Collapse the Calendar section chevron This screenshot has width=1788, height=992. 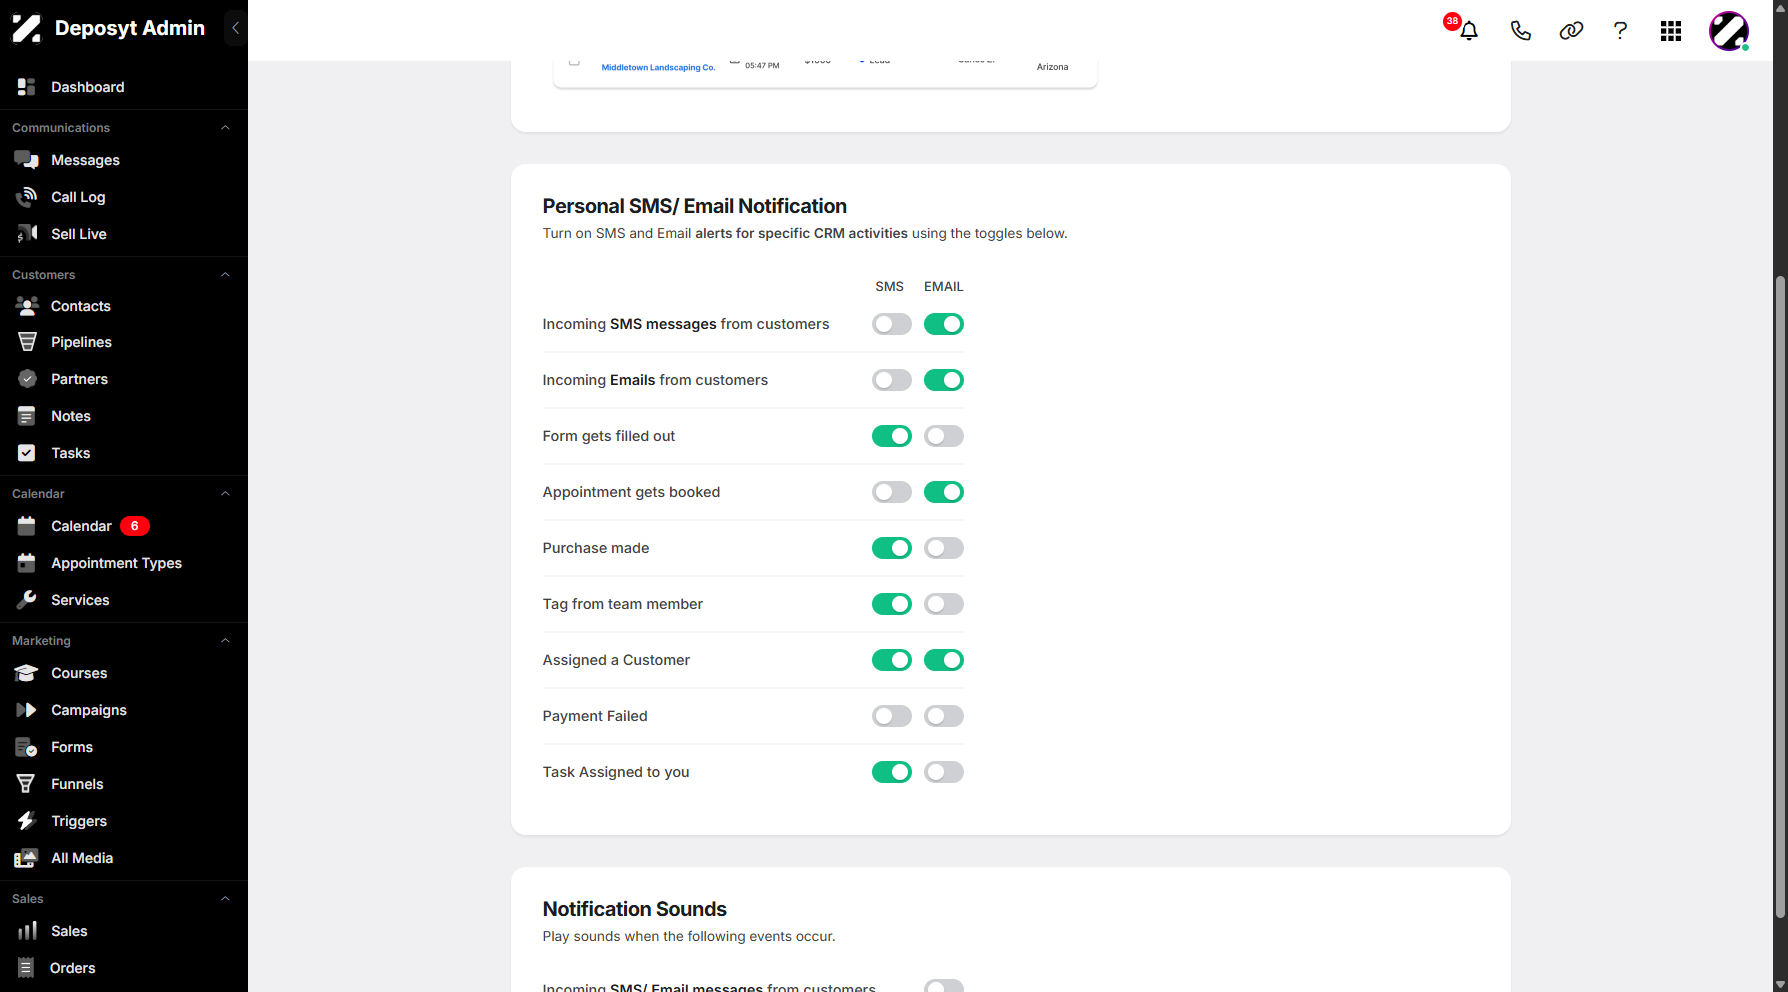[225, 494]
